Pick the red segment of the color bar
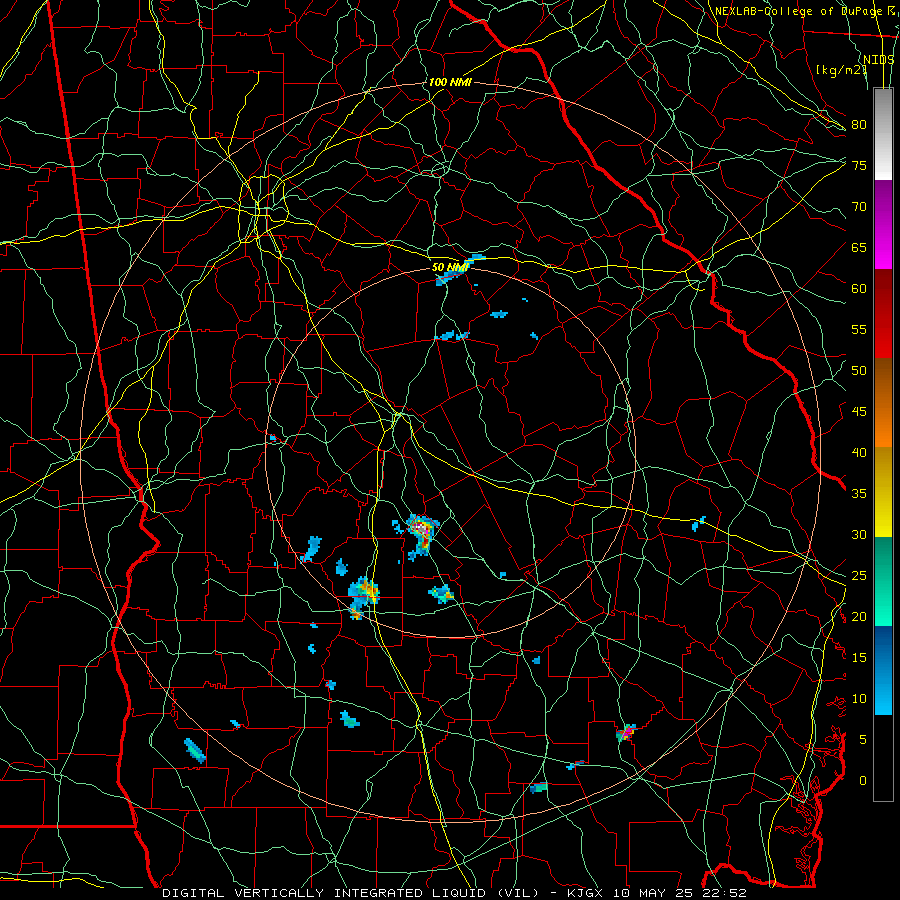This screenshot has width=900, height=900. pyautogui.click(x=883, y=314)
